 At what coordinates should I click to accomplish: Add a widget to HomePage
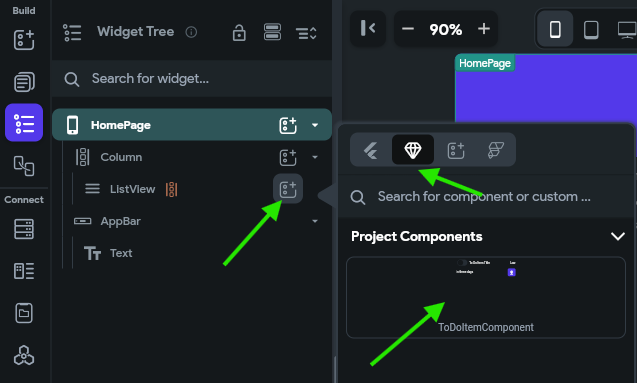coord(288,125)
